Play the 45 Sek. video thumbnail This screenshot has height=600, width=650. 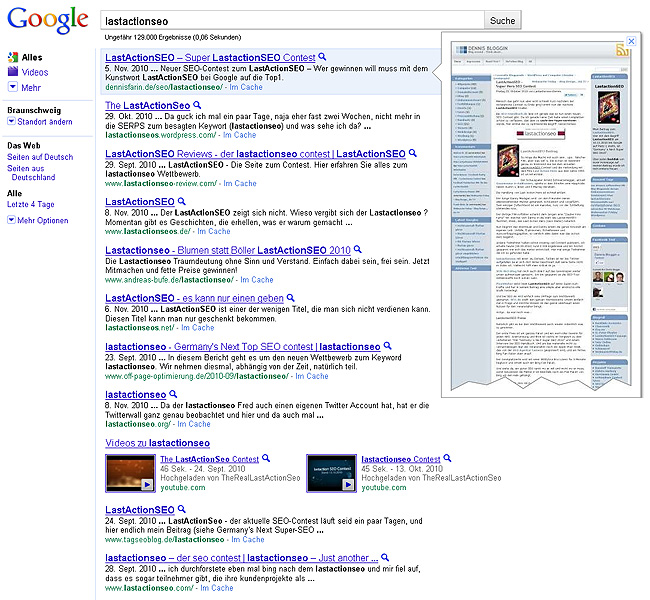click(332, 473)
